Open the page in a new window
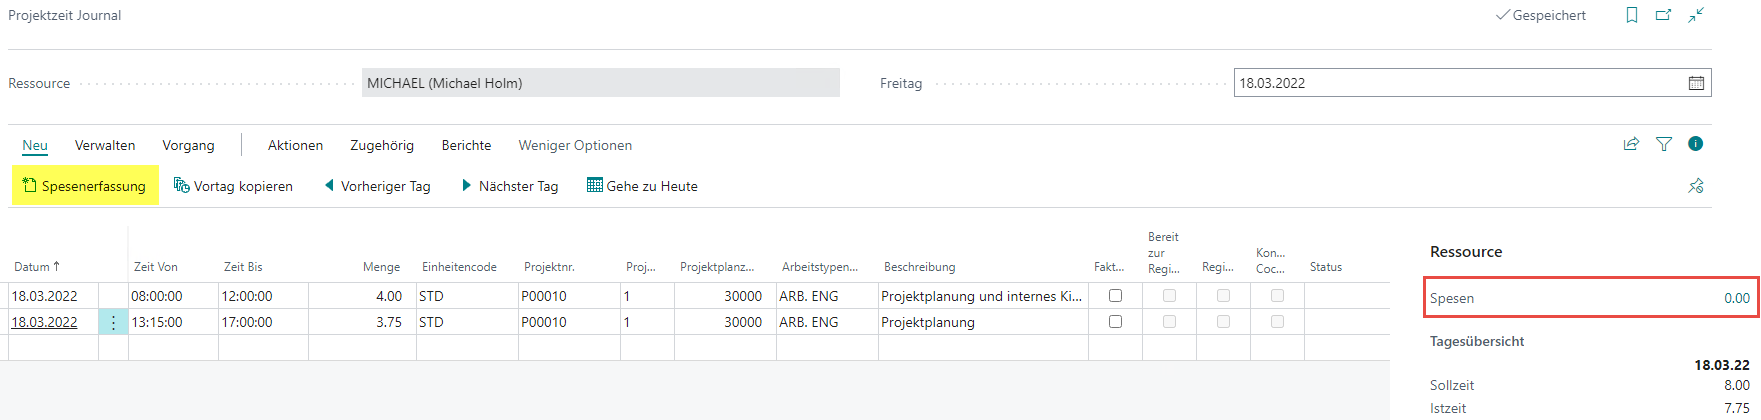Image resolution: width=1761 pixels, height=420 pixels. click(1664, 15)
